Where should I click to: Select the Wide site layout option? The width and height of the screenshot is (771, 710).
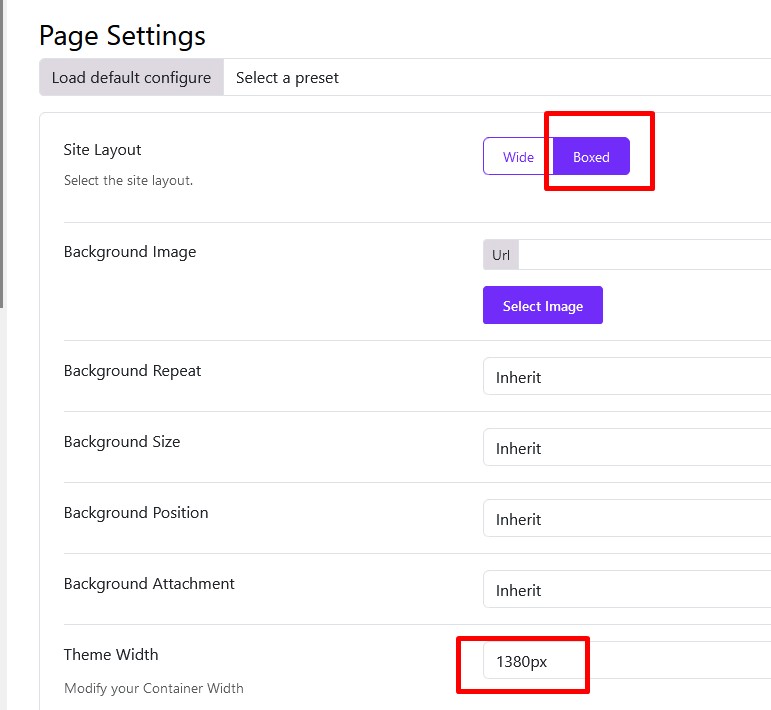pos(518,156)
